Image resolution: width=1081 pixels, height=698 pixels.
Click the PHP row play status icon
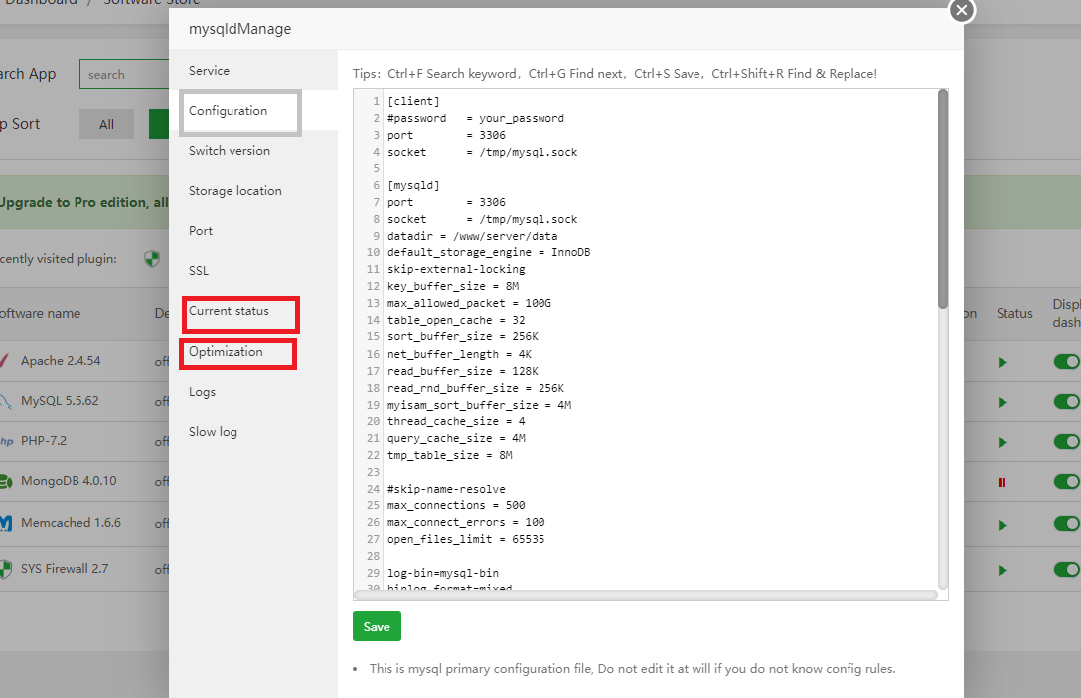click(x=1002, y=442)
